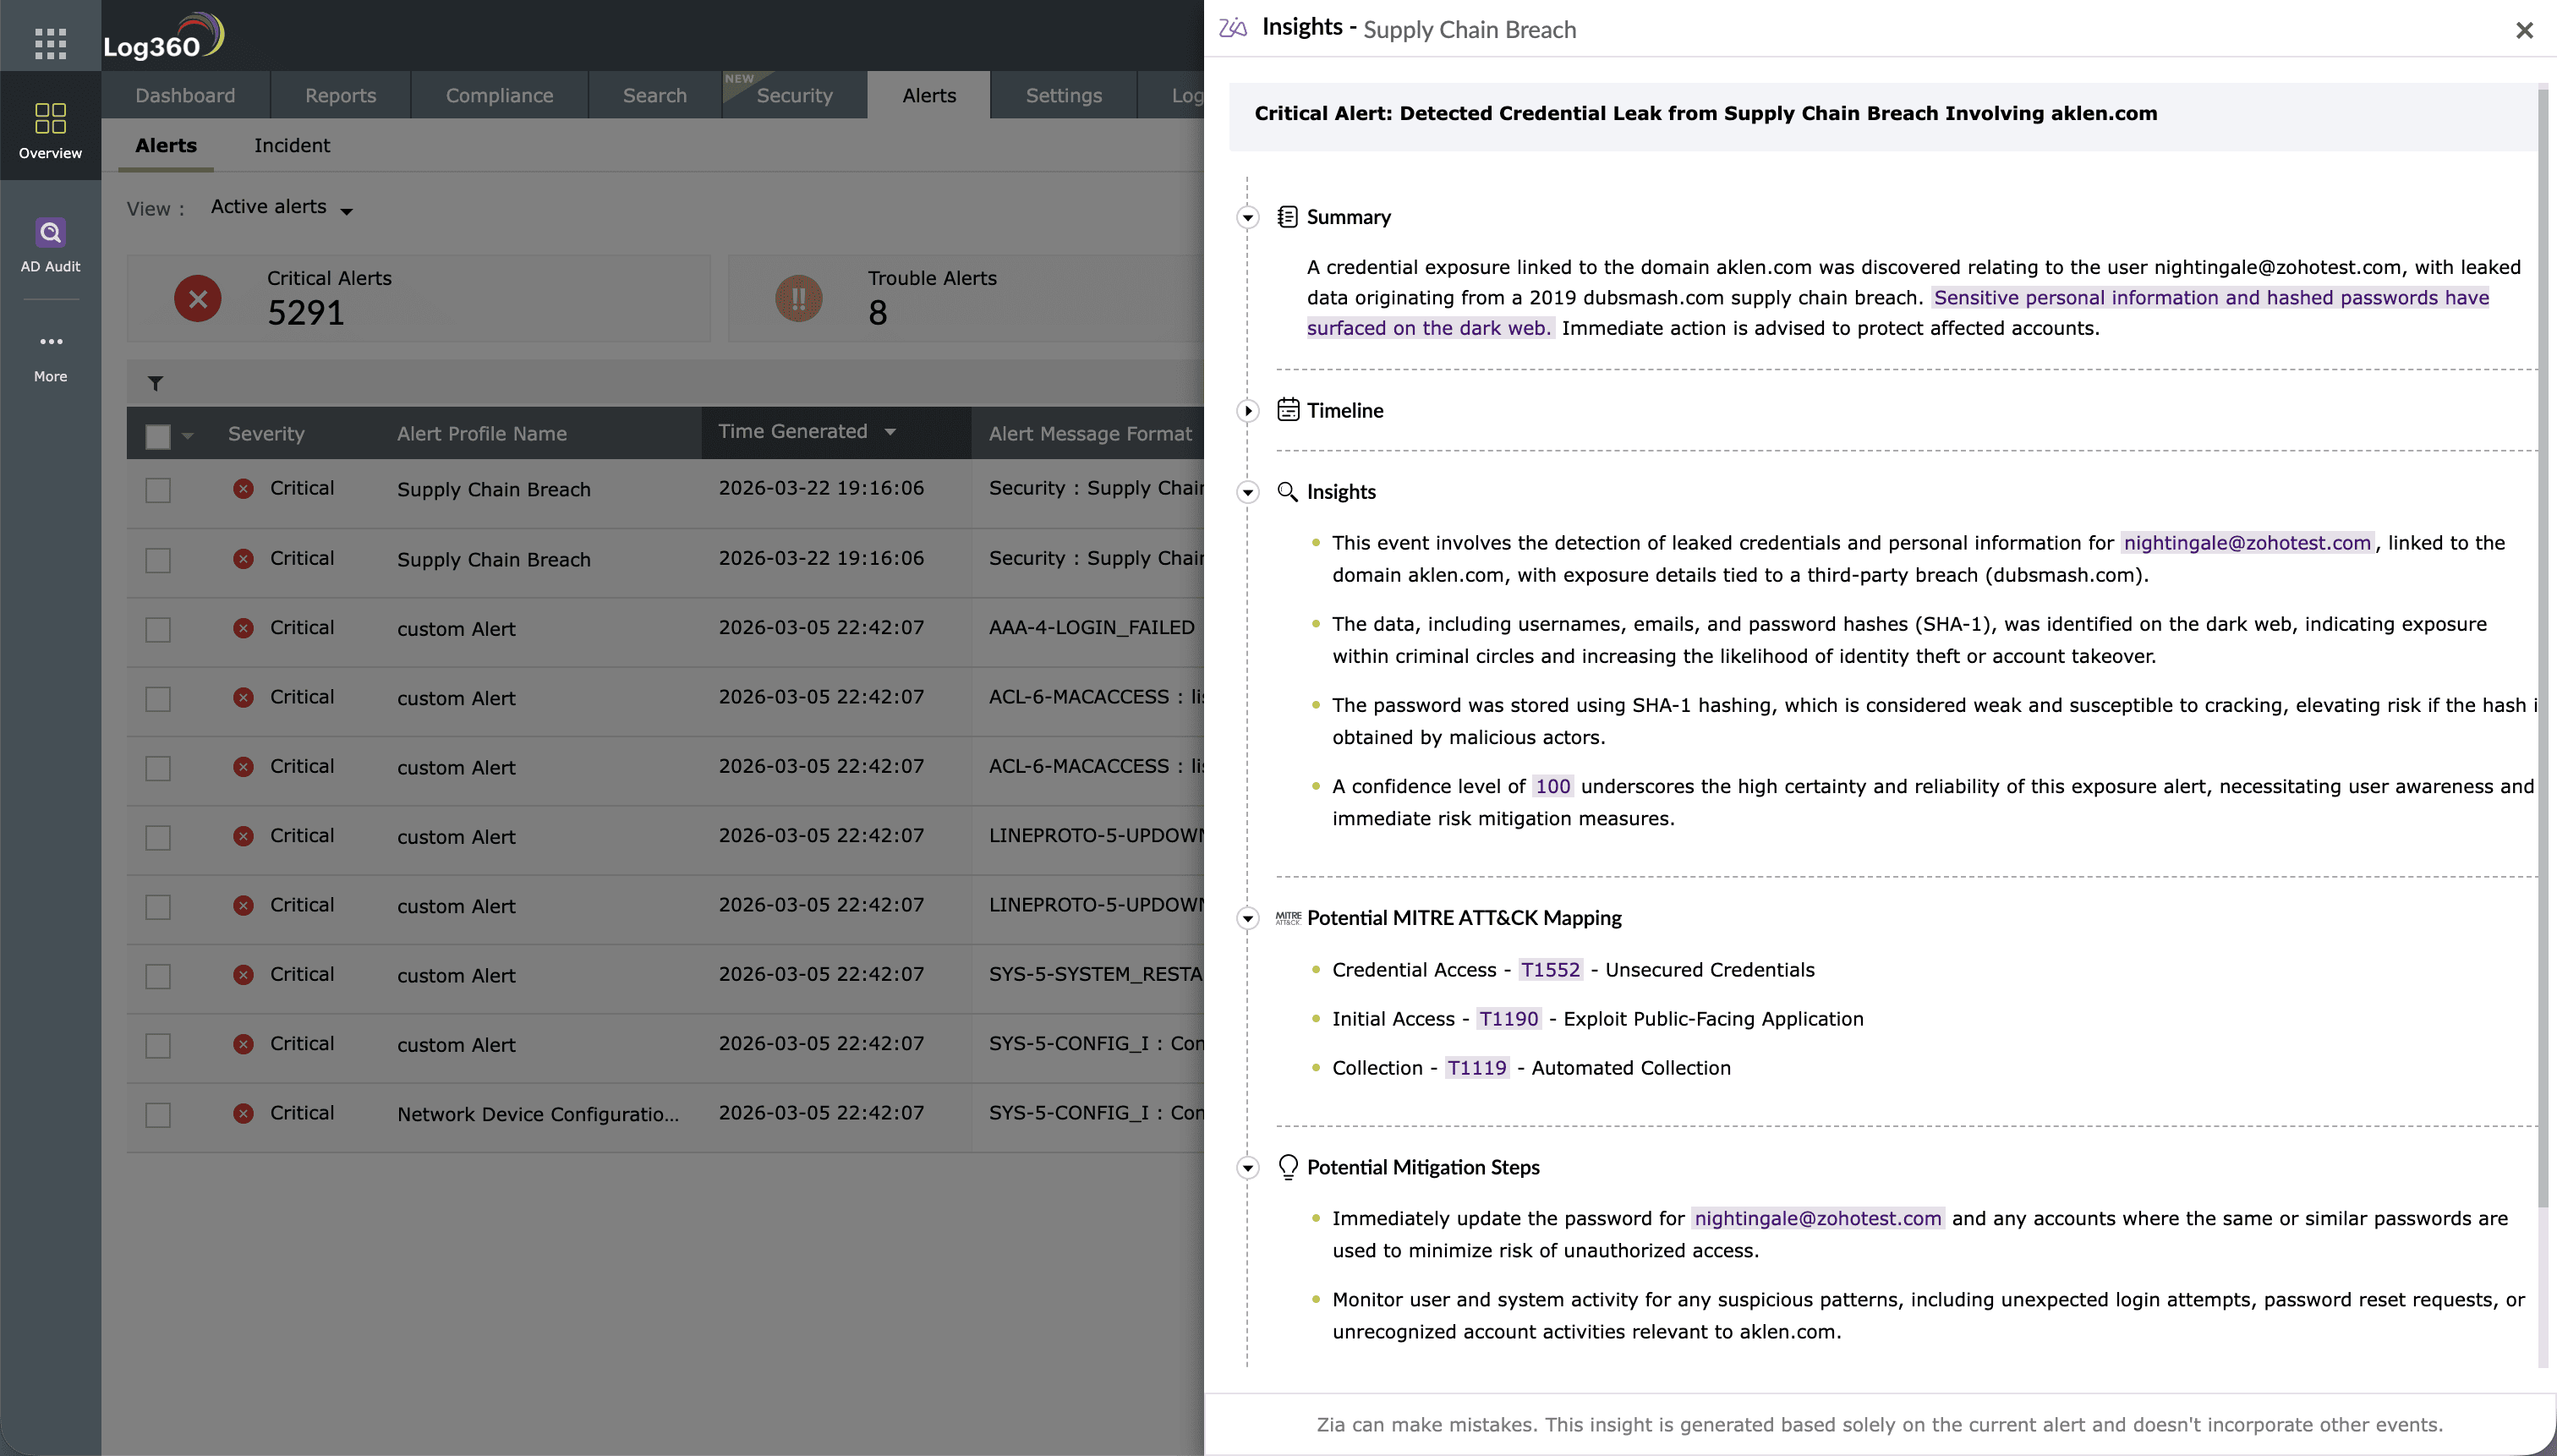Viewport: 2557px width, 1456px height.
Task: Open the Active alerts view dropdown
Action: (281, 208)
